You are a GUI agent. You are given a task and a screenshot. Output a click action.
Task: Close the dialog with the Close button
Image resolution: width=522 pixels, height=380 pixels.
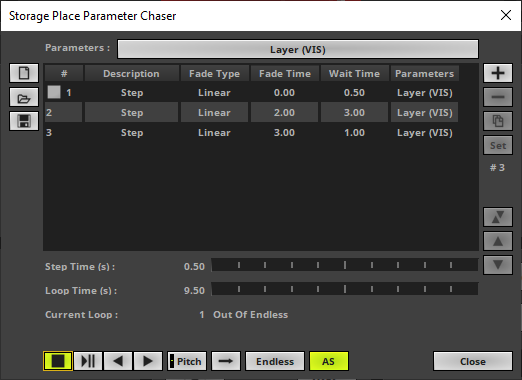pyautogui.click(x=473, y=361)
